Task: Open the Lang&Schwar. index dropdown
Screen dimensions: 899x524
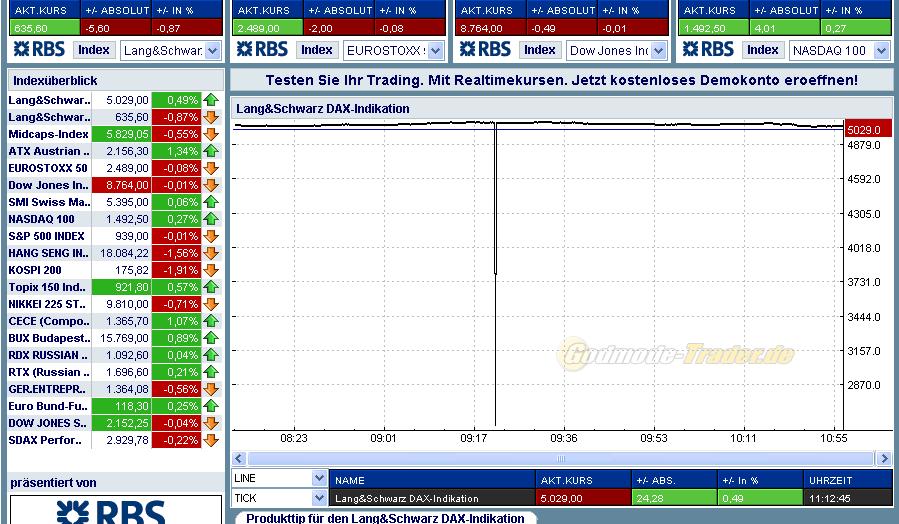Action: tap(213, 50)
